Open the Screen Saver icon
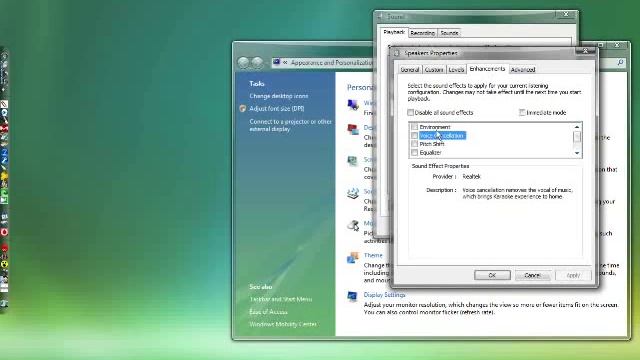Viewport: 640px width, 360px height. pos(353,161)
